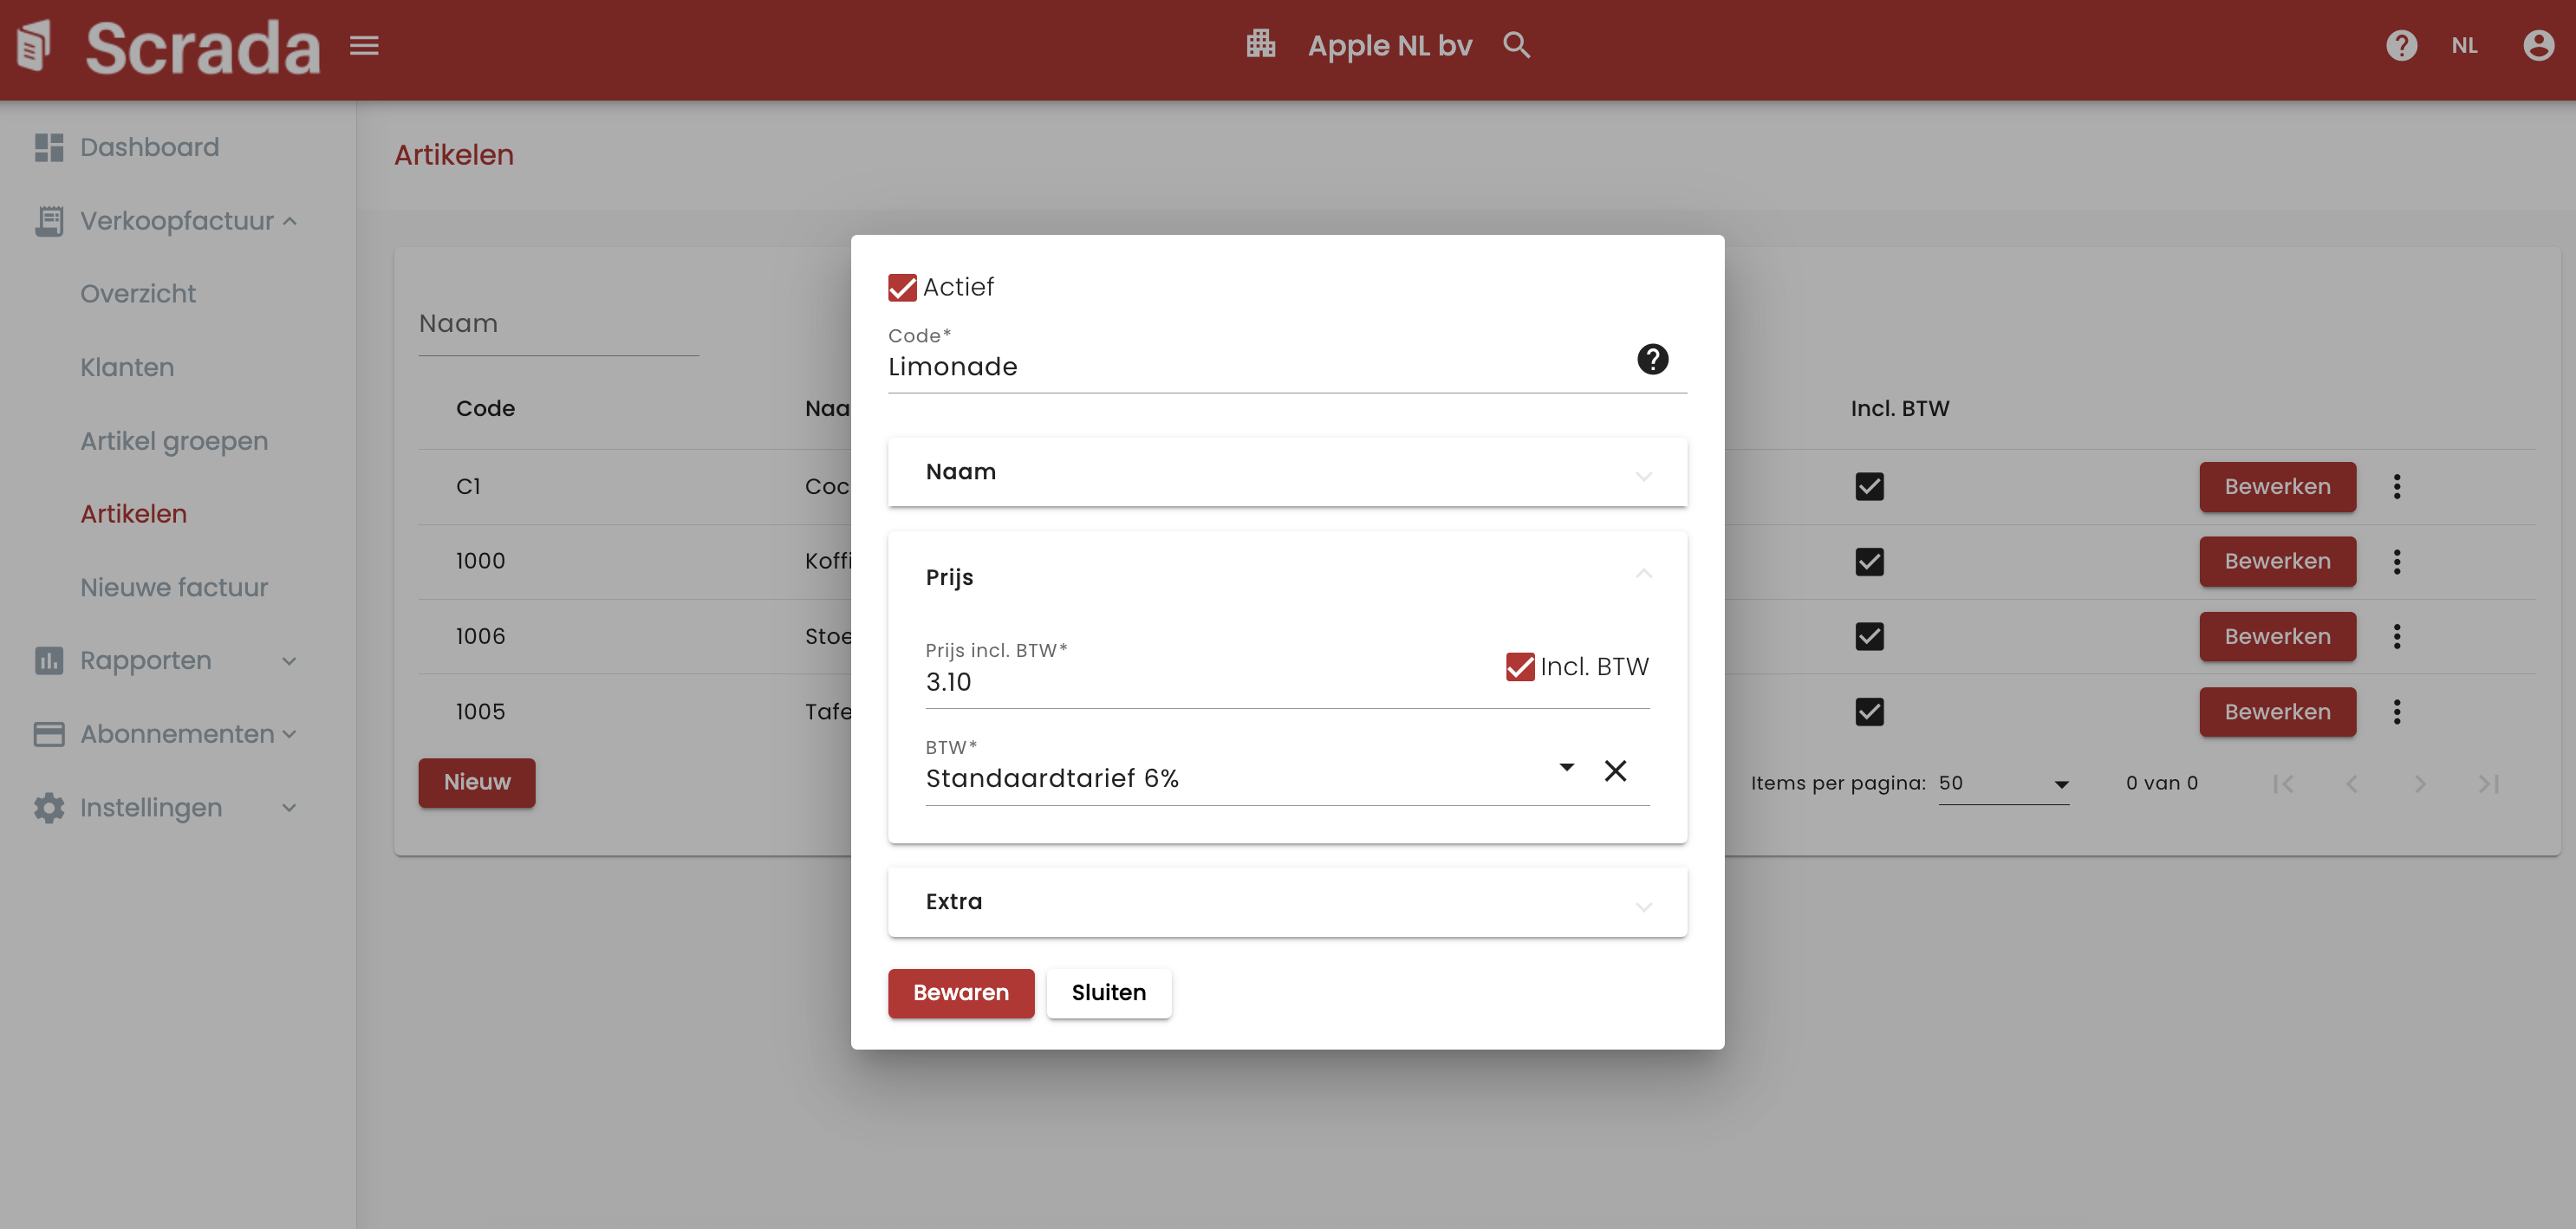
Task: Open three-dot menu for row C1
Action: (x=2396, y=487)
